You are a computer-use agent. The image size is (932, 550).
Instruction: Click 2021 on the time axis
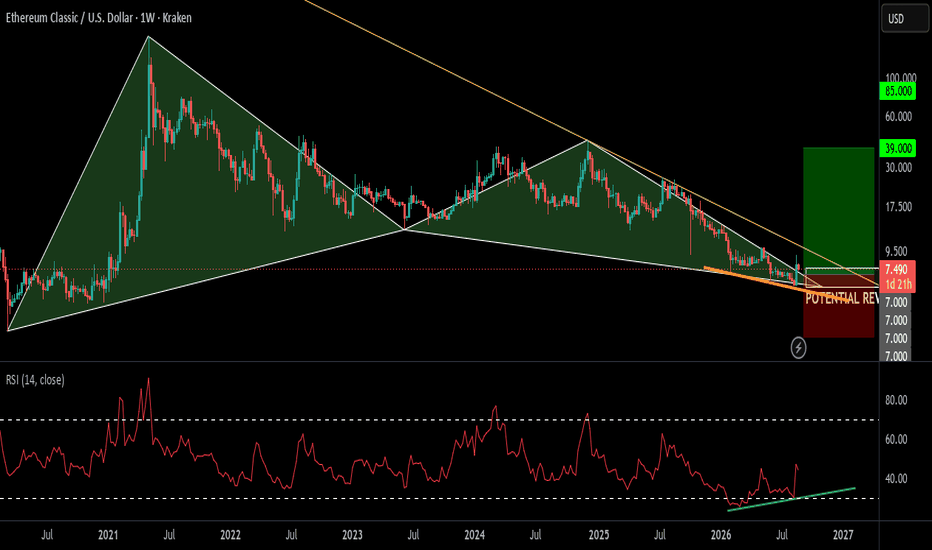(108, 535)
